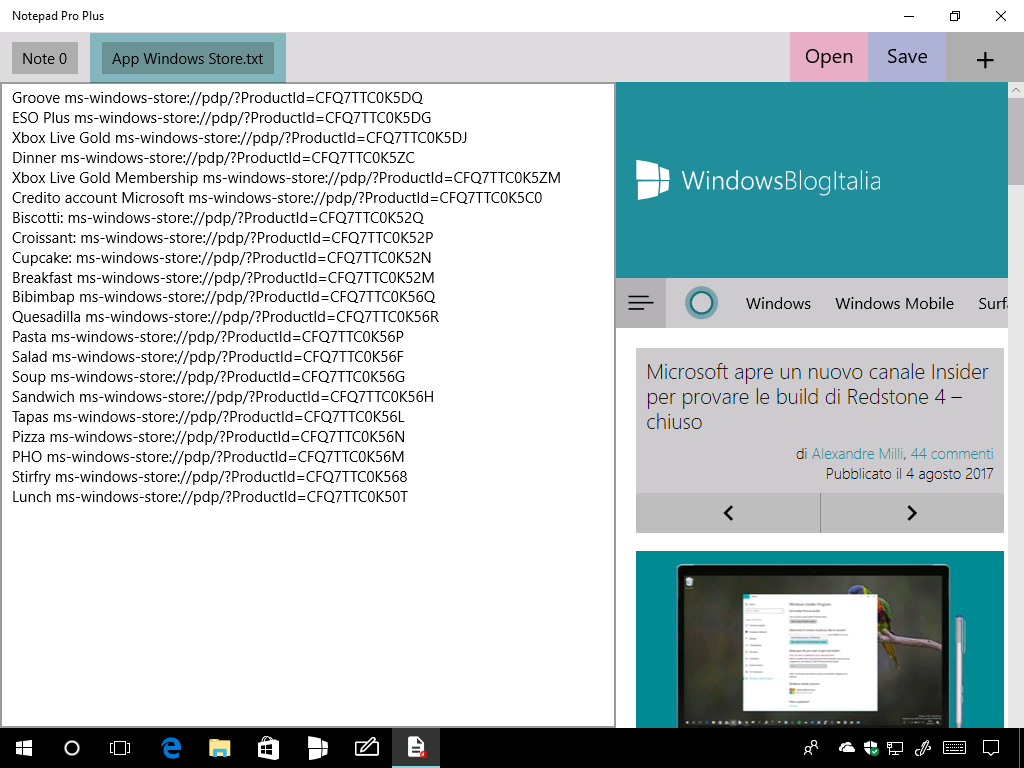The width and height of the screenshot is (1024, 768).
Task: Add a new note with plus button
Action: tap(984, 58)
